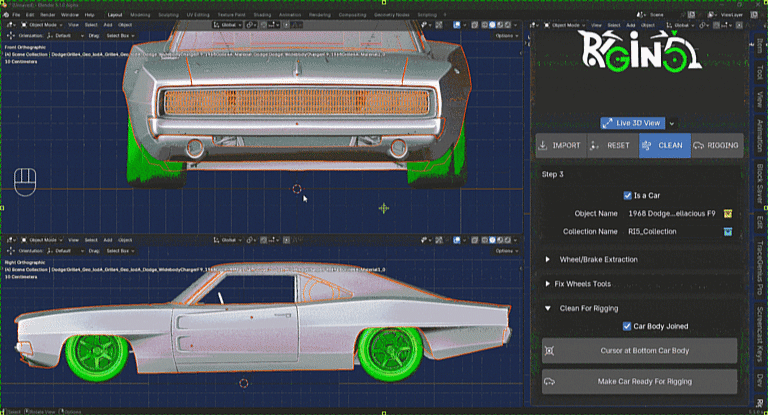The width and height of the screenshot is (768, 415).
Task: Open Select menu in side viewport header
Action: (x=91, y=240)
